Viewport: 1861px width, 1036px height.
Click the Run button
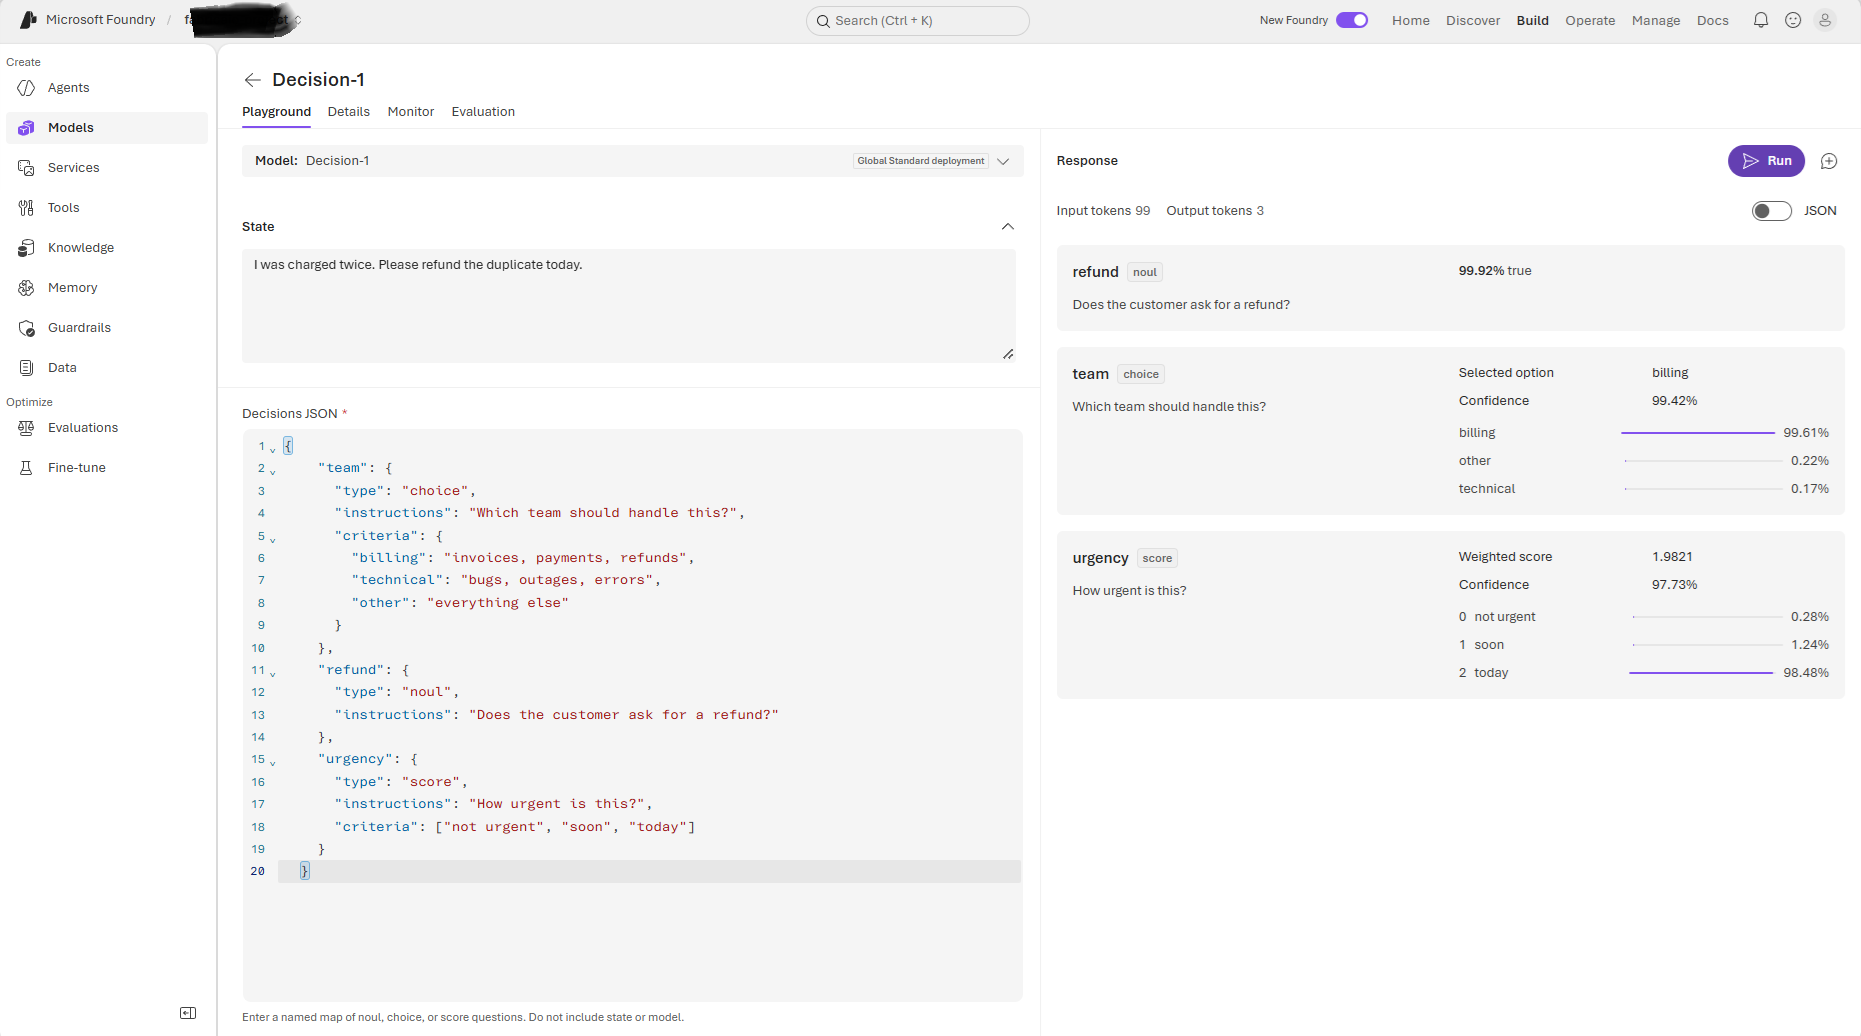pos(1766,161)
